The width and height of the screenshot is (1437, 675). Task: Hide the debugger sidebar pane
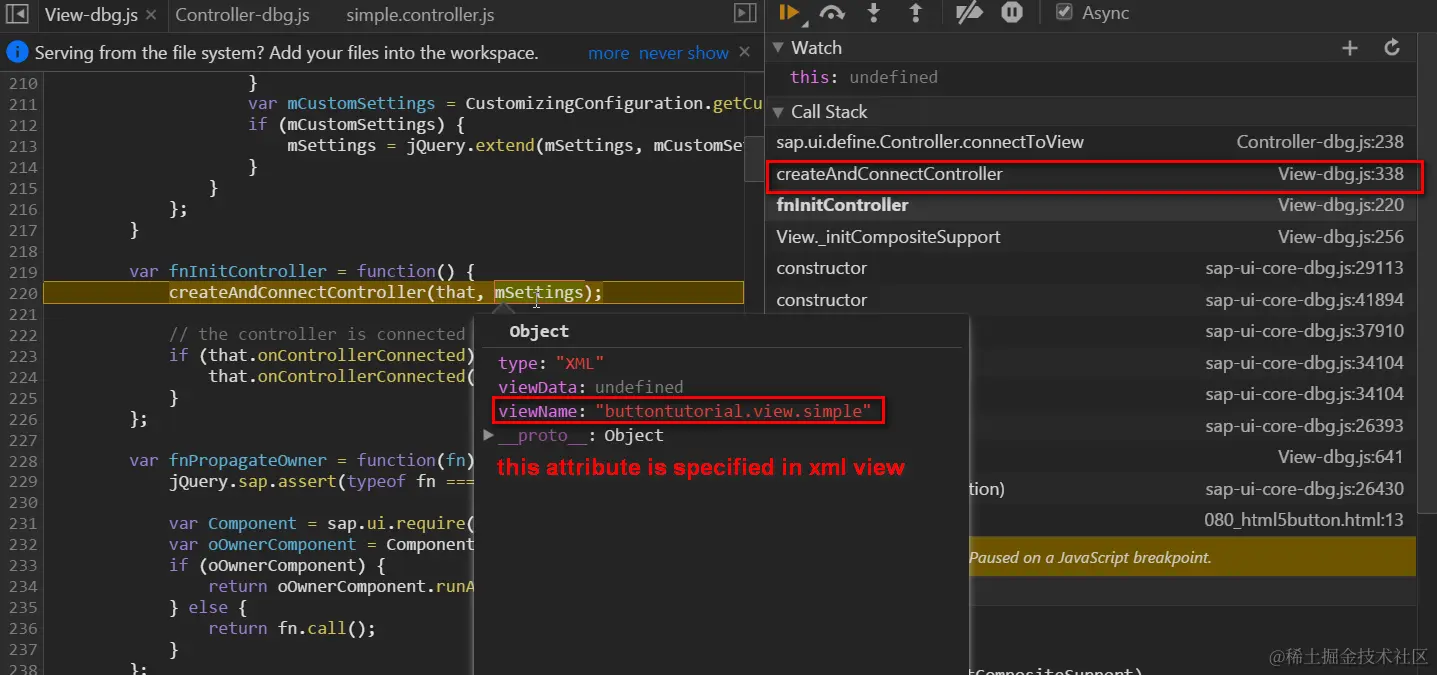[744, 13]
